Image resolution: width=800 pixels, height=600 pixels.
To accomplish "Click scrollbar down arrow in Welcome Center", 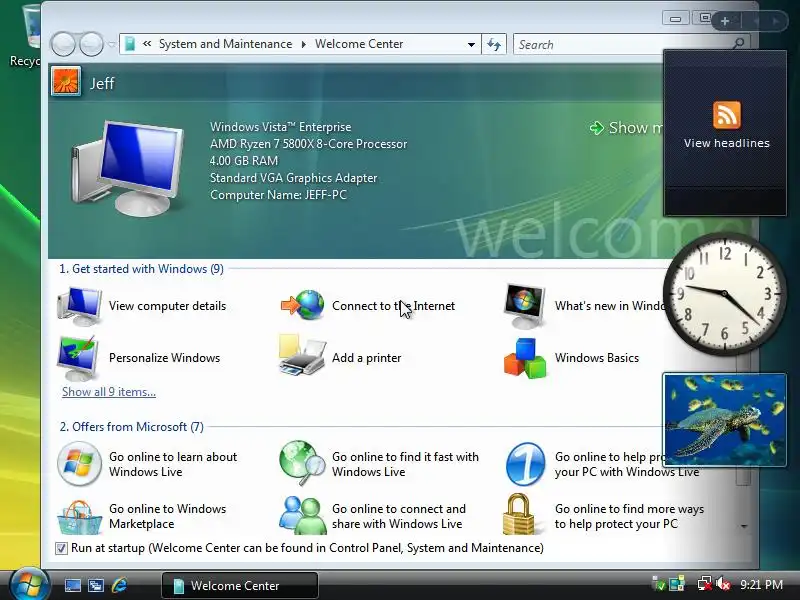I will click(x=744, y=526).
